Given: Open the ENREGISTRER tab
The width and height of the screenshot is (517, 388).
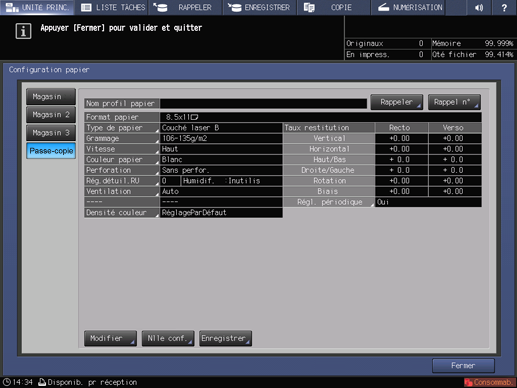Looking at the screenshot, I should click(x=260, y=7).
